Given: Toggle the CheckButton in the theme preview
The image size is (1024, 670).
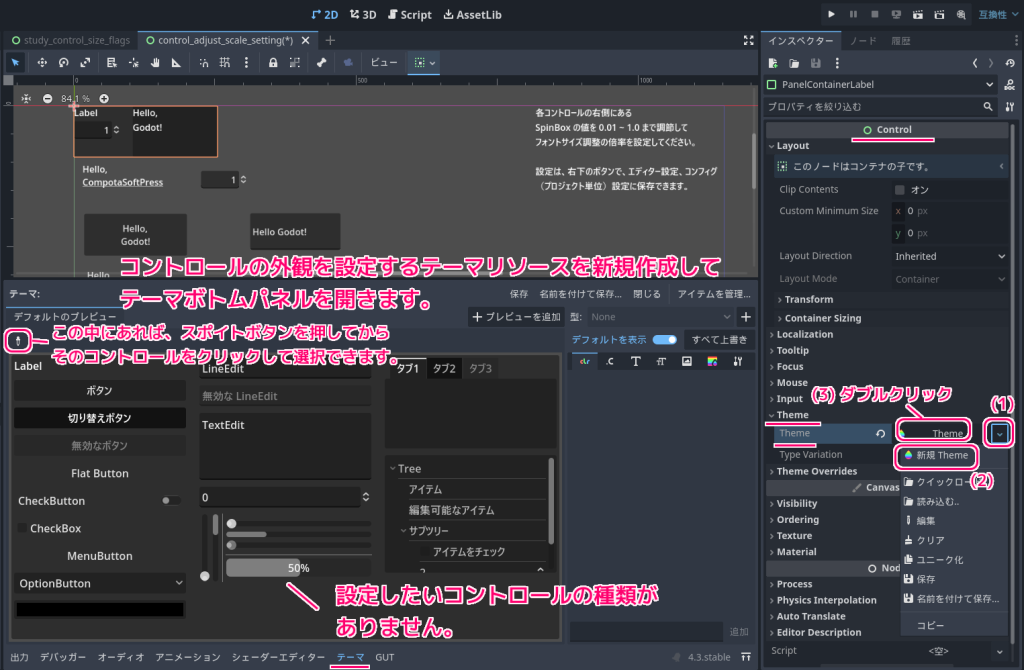Looking at the screenshot, I should 170,500.
